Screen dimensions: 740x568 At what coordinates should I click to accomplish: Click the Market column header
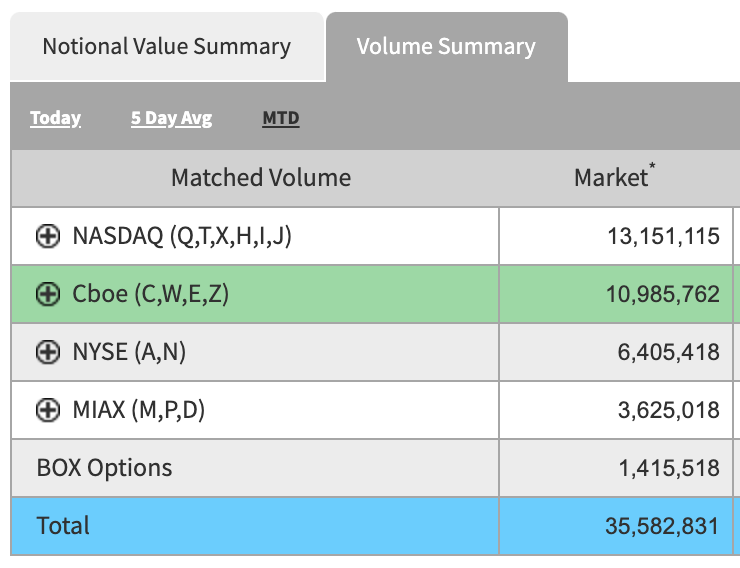[614, 177]
